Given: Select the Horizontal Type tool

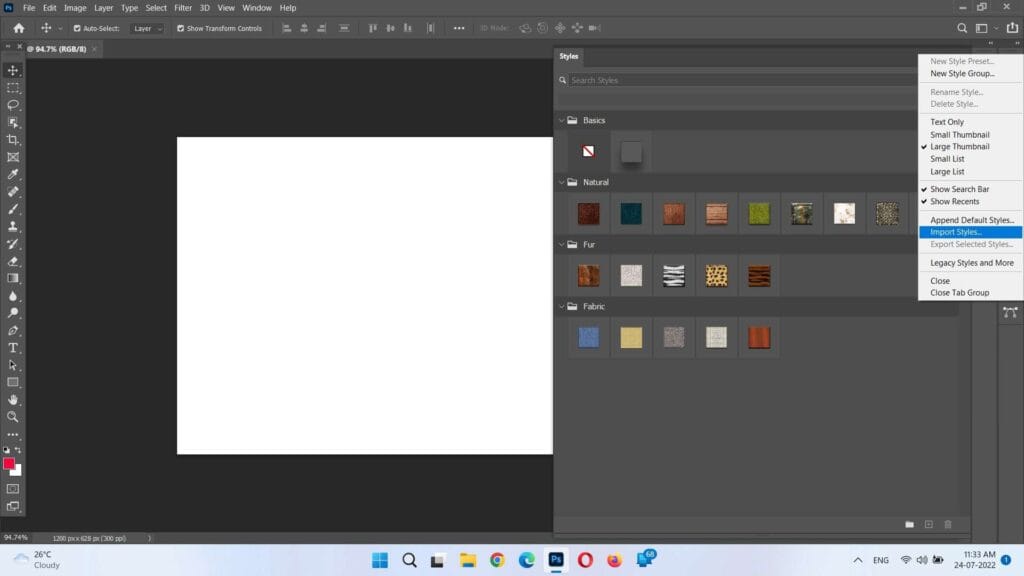Looking at the screenshot, I should pos(13,348).
